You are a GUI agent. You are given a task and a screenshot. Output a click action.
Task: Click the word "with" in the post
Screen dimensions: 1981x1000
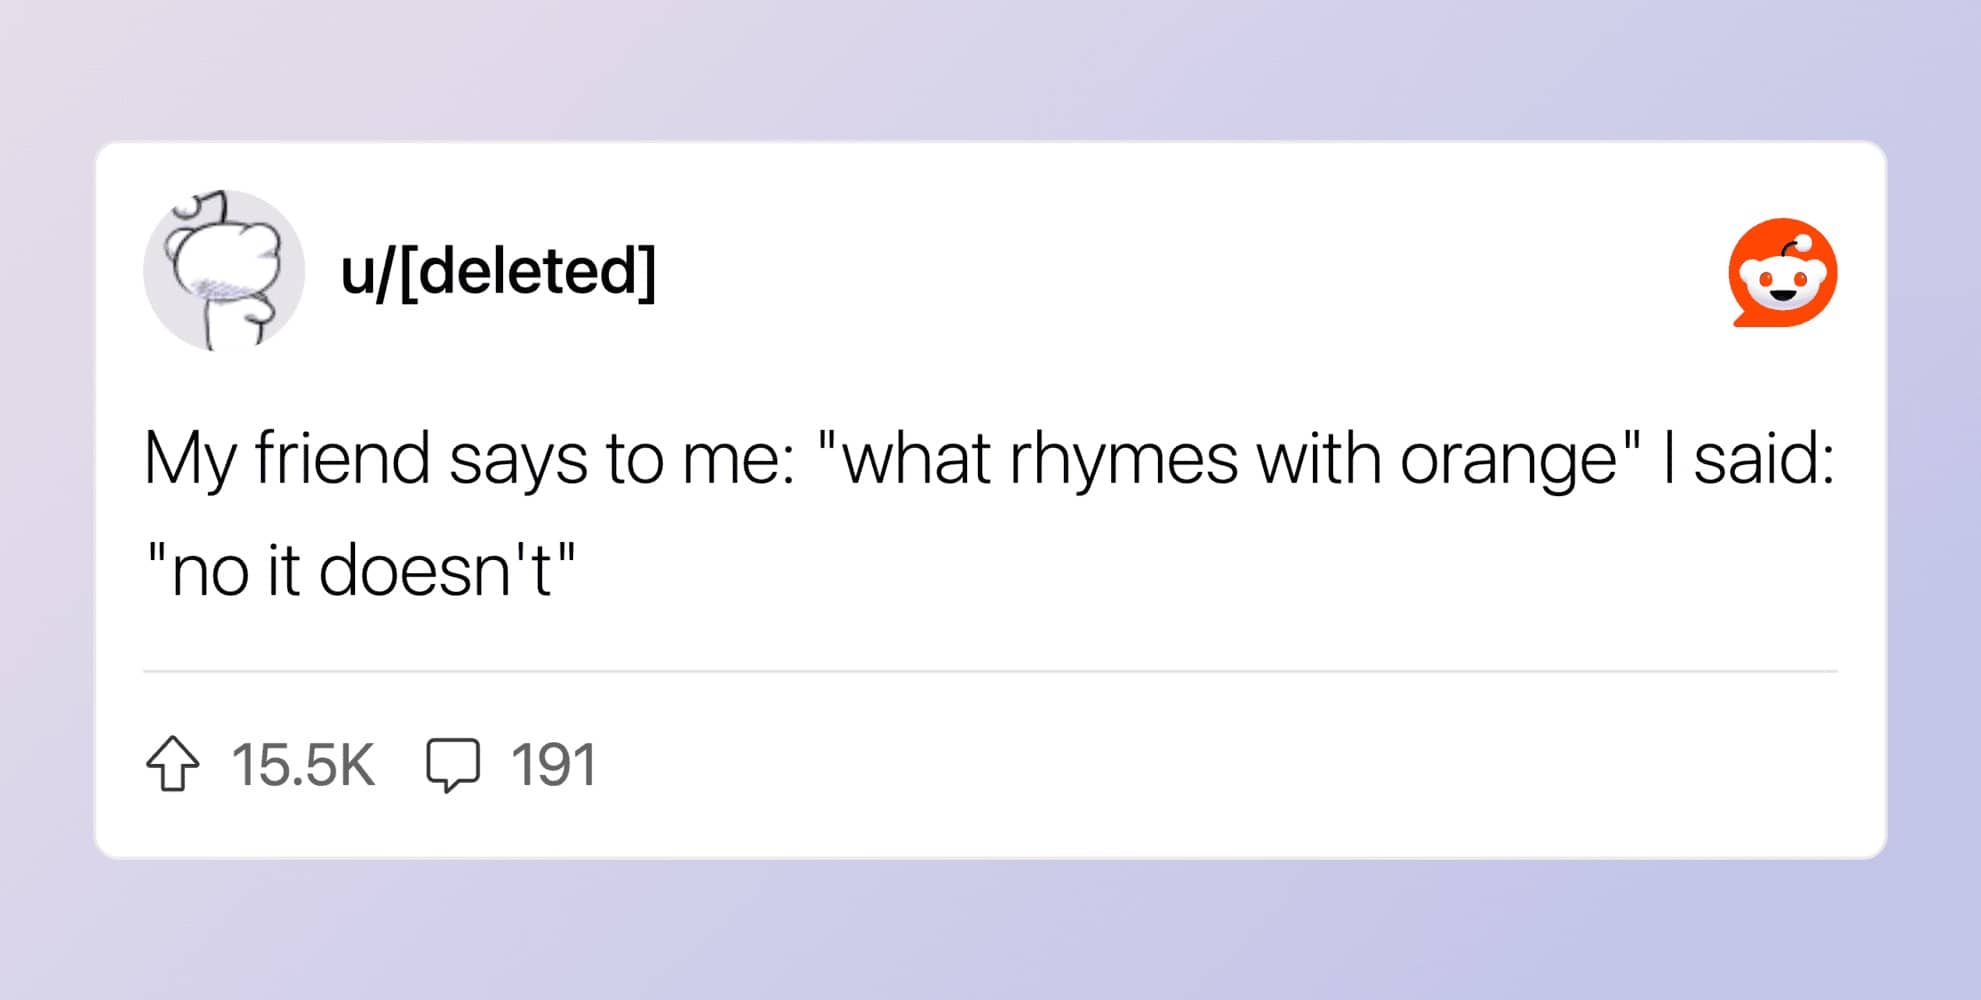click(x=1319, y=459)
